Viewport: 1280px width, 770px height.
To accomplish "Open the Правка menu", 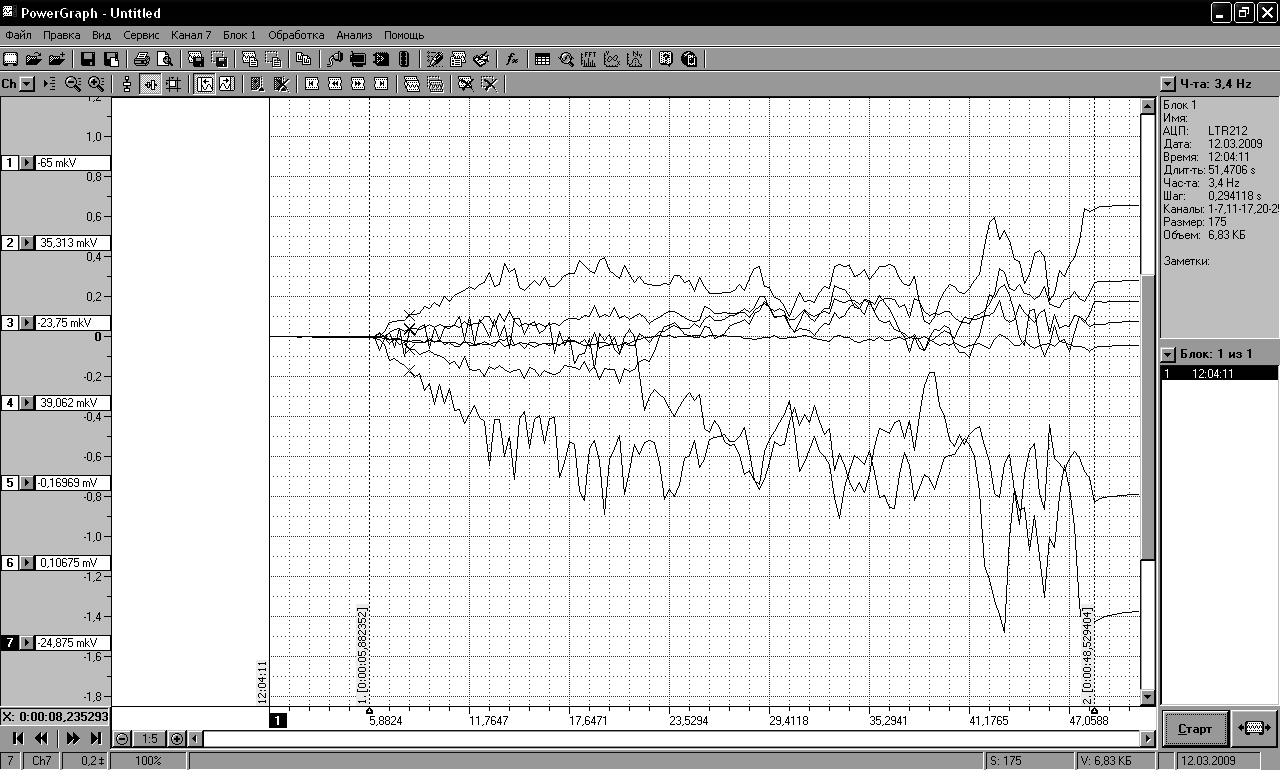I will tap(61, 35).
